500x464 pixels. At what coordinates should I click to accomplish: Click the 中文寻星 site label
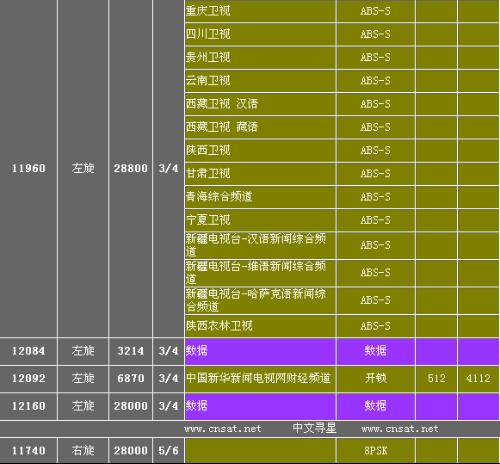(x=314, y=428)
